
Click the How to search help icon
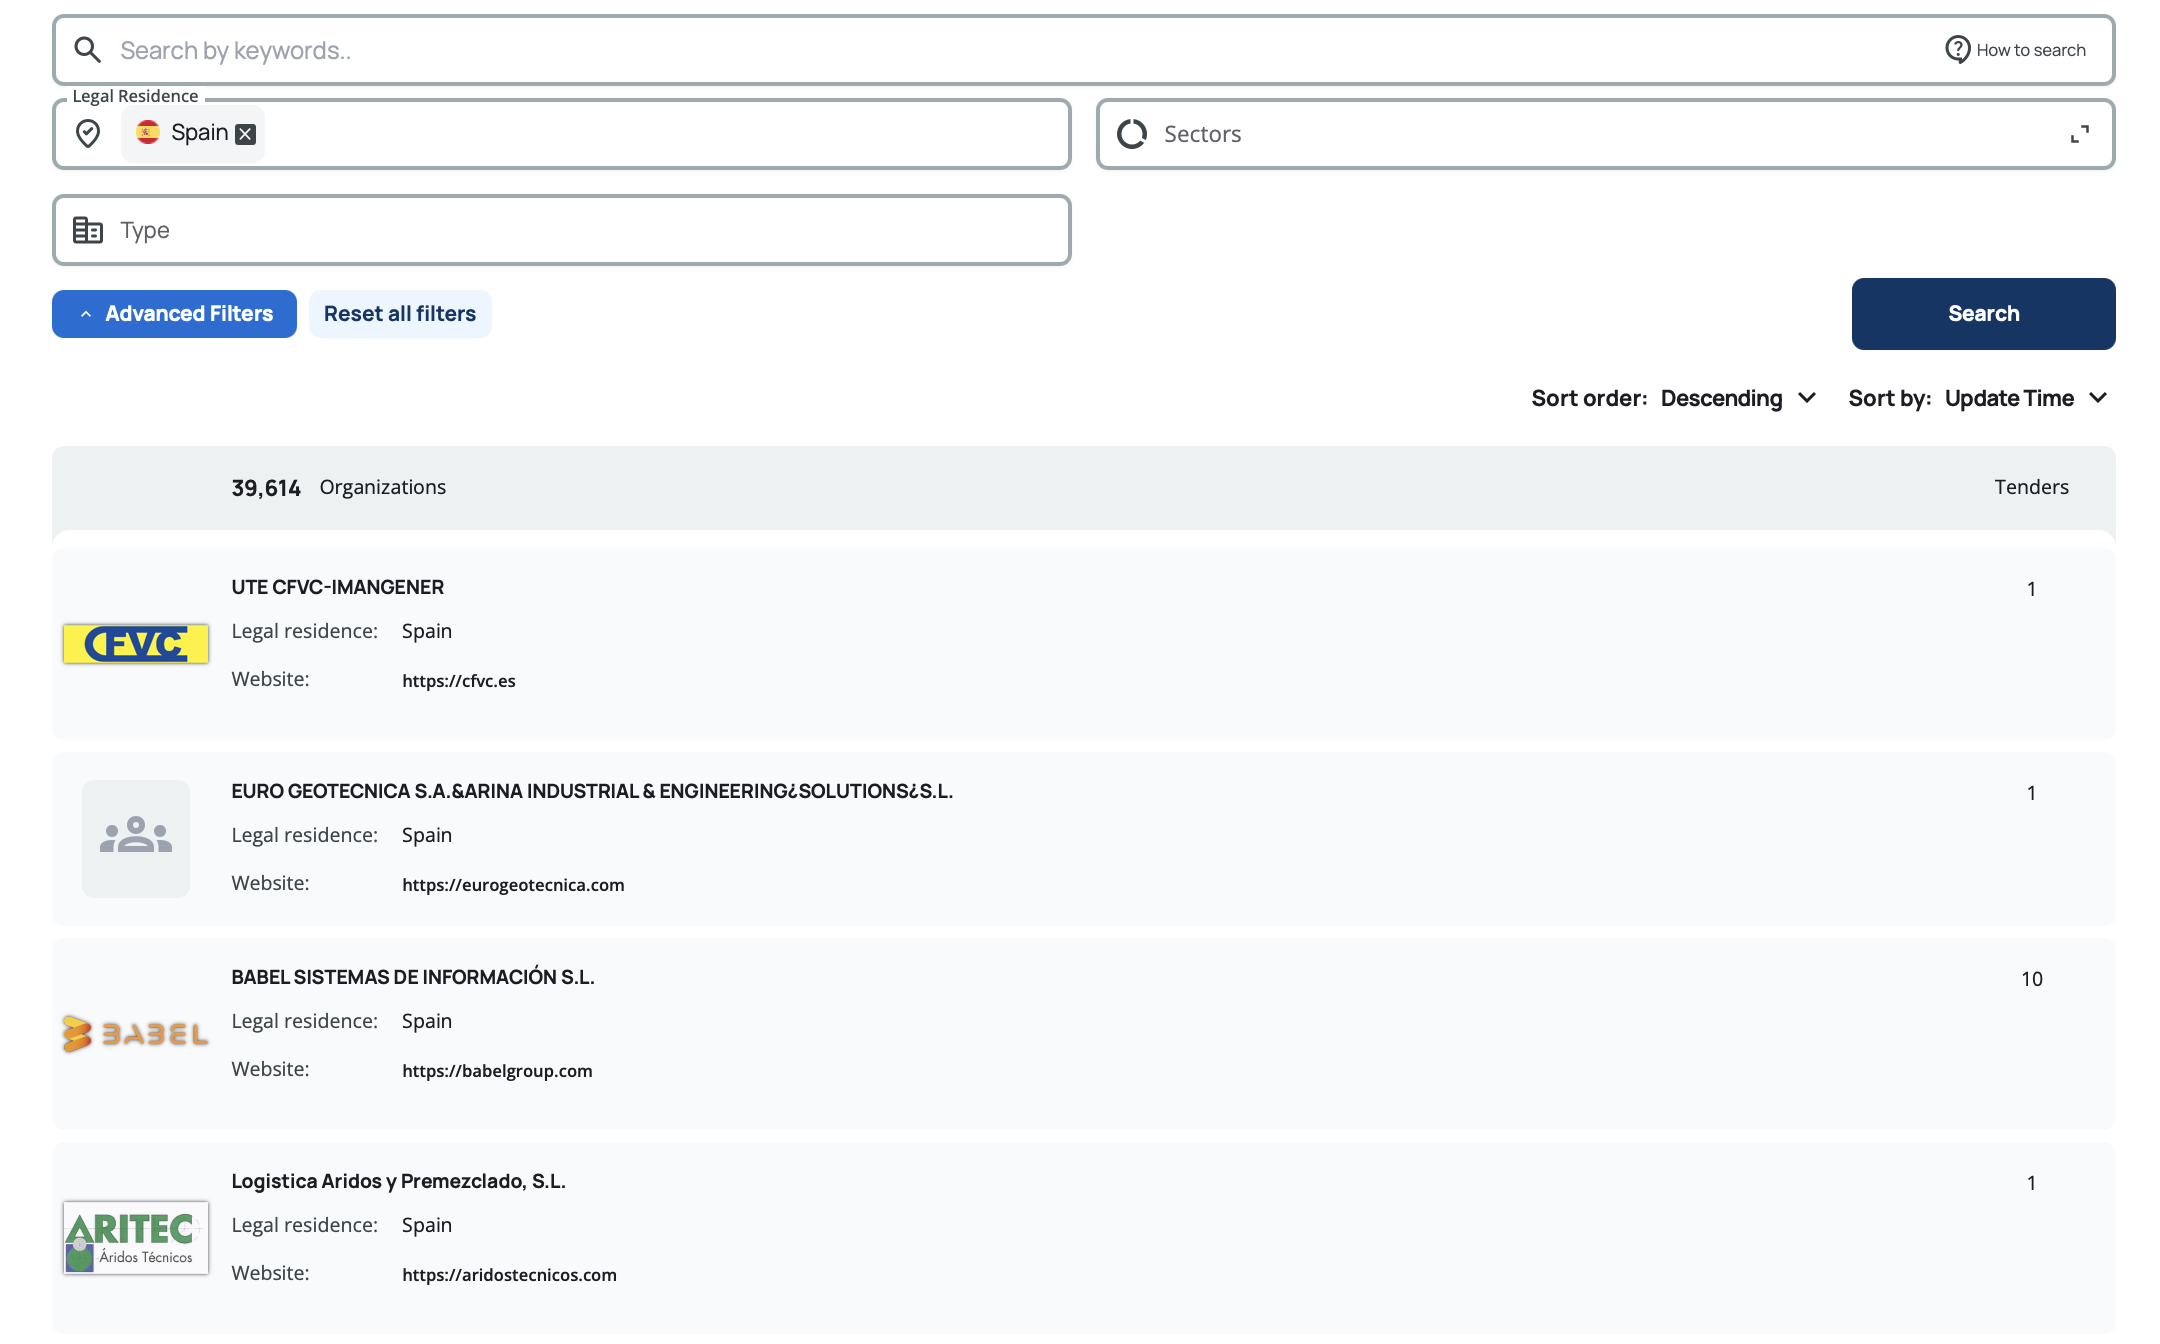(x=1957, y=49)
